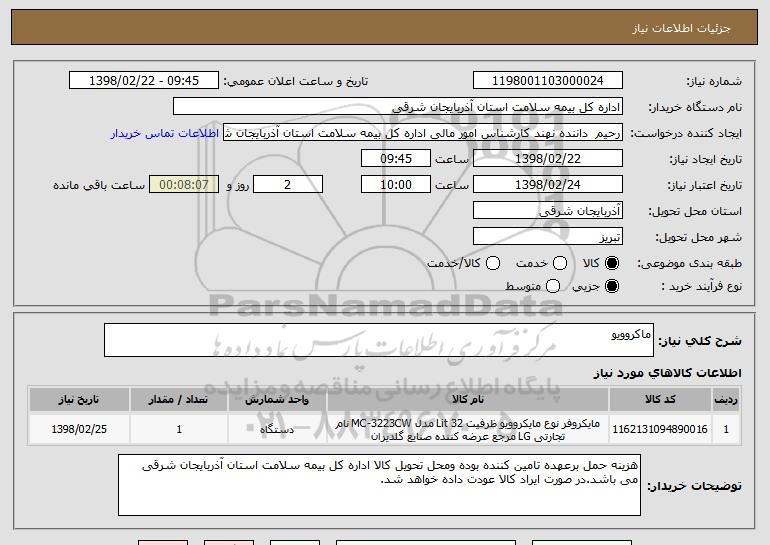Click the public announcement date-time field
This screenshot has height=545, width=770.
click(144, 81)
